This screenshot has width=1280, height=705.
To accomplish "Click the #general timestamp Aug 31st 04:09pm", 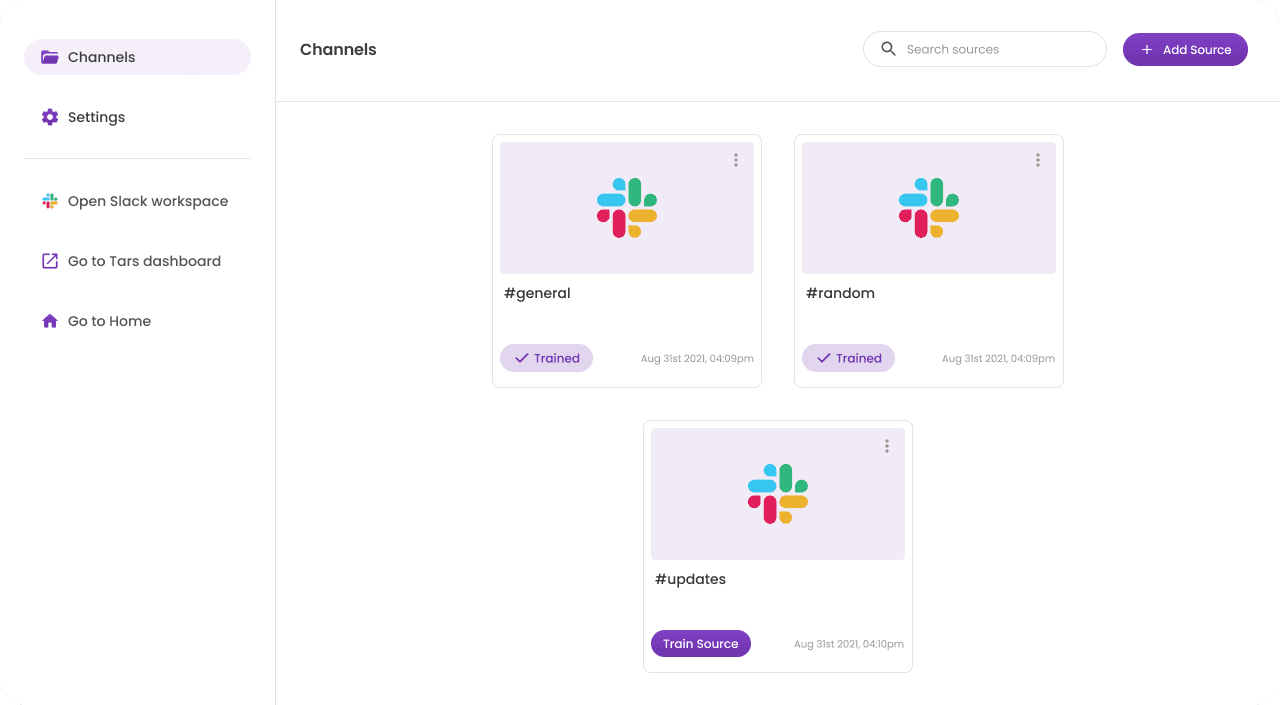I will click(697, 358).
